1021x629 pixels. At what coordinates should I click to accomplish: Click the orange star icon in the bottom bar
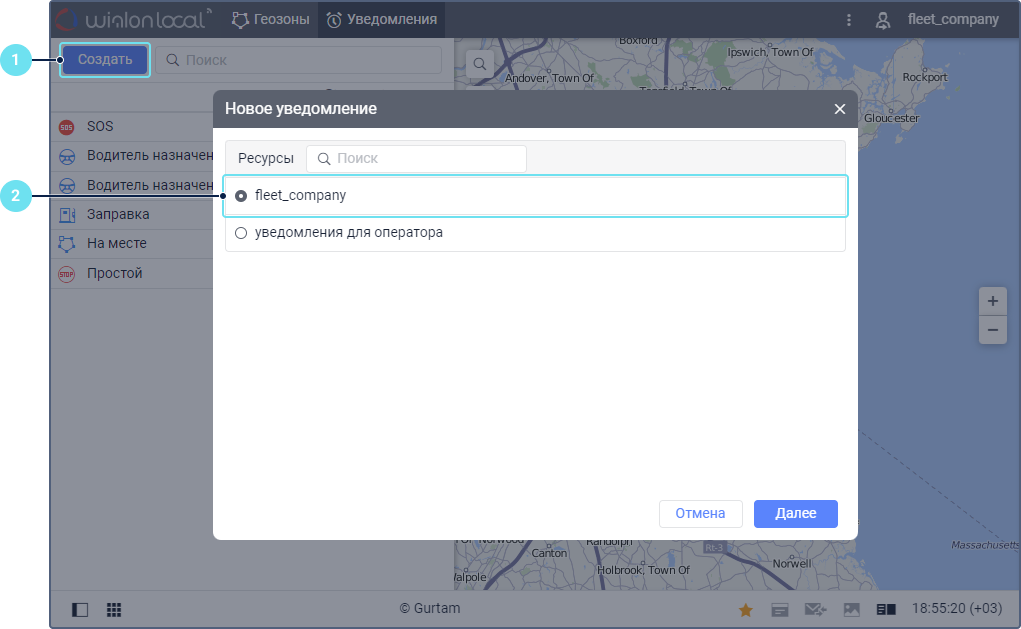(x=746, y=609)
